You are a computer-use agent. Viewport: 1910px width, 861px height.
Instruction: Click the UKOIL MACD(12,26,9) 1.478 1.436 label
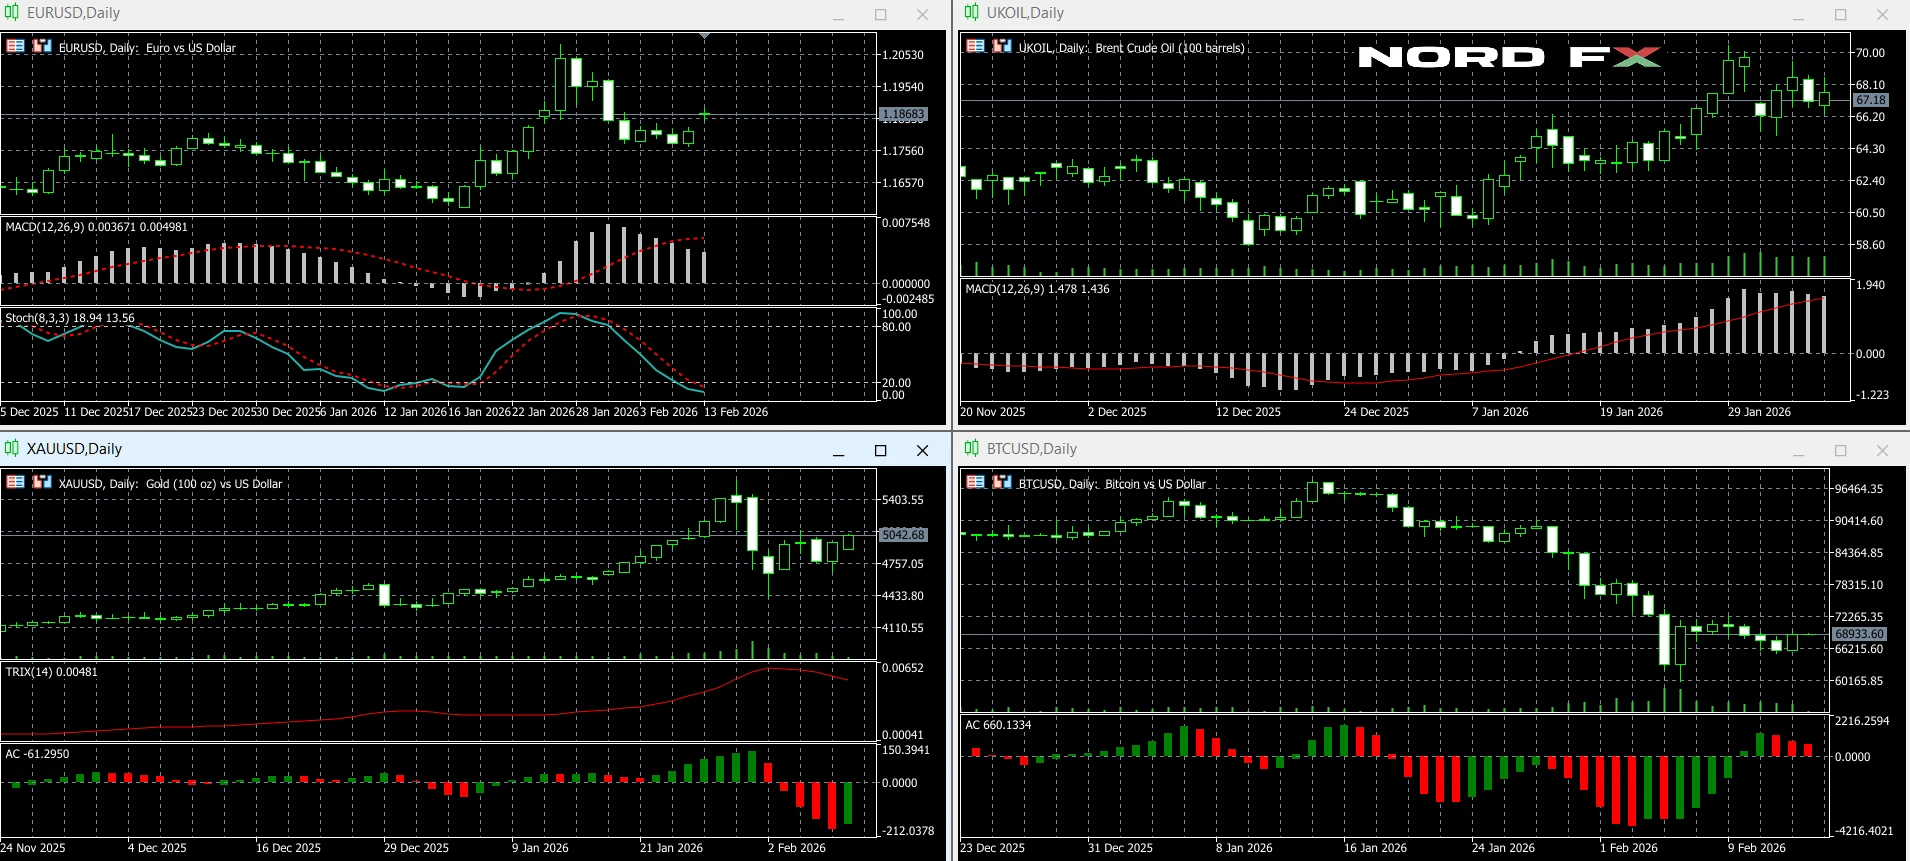[x=1037, y=289]
